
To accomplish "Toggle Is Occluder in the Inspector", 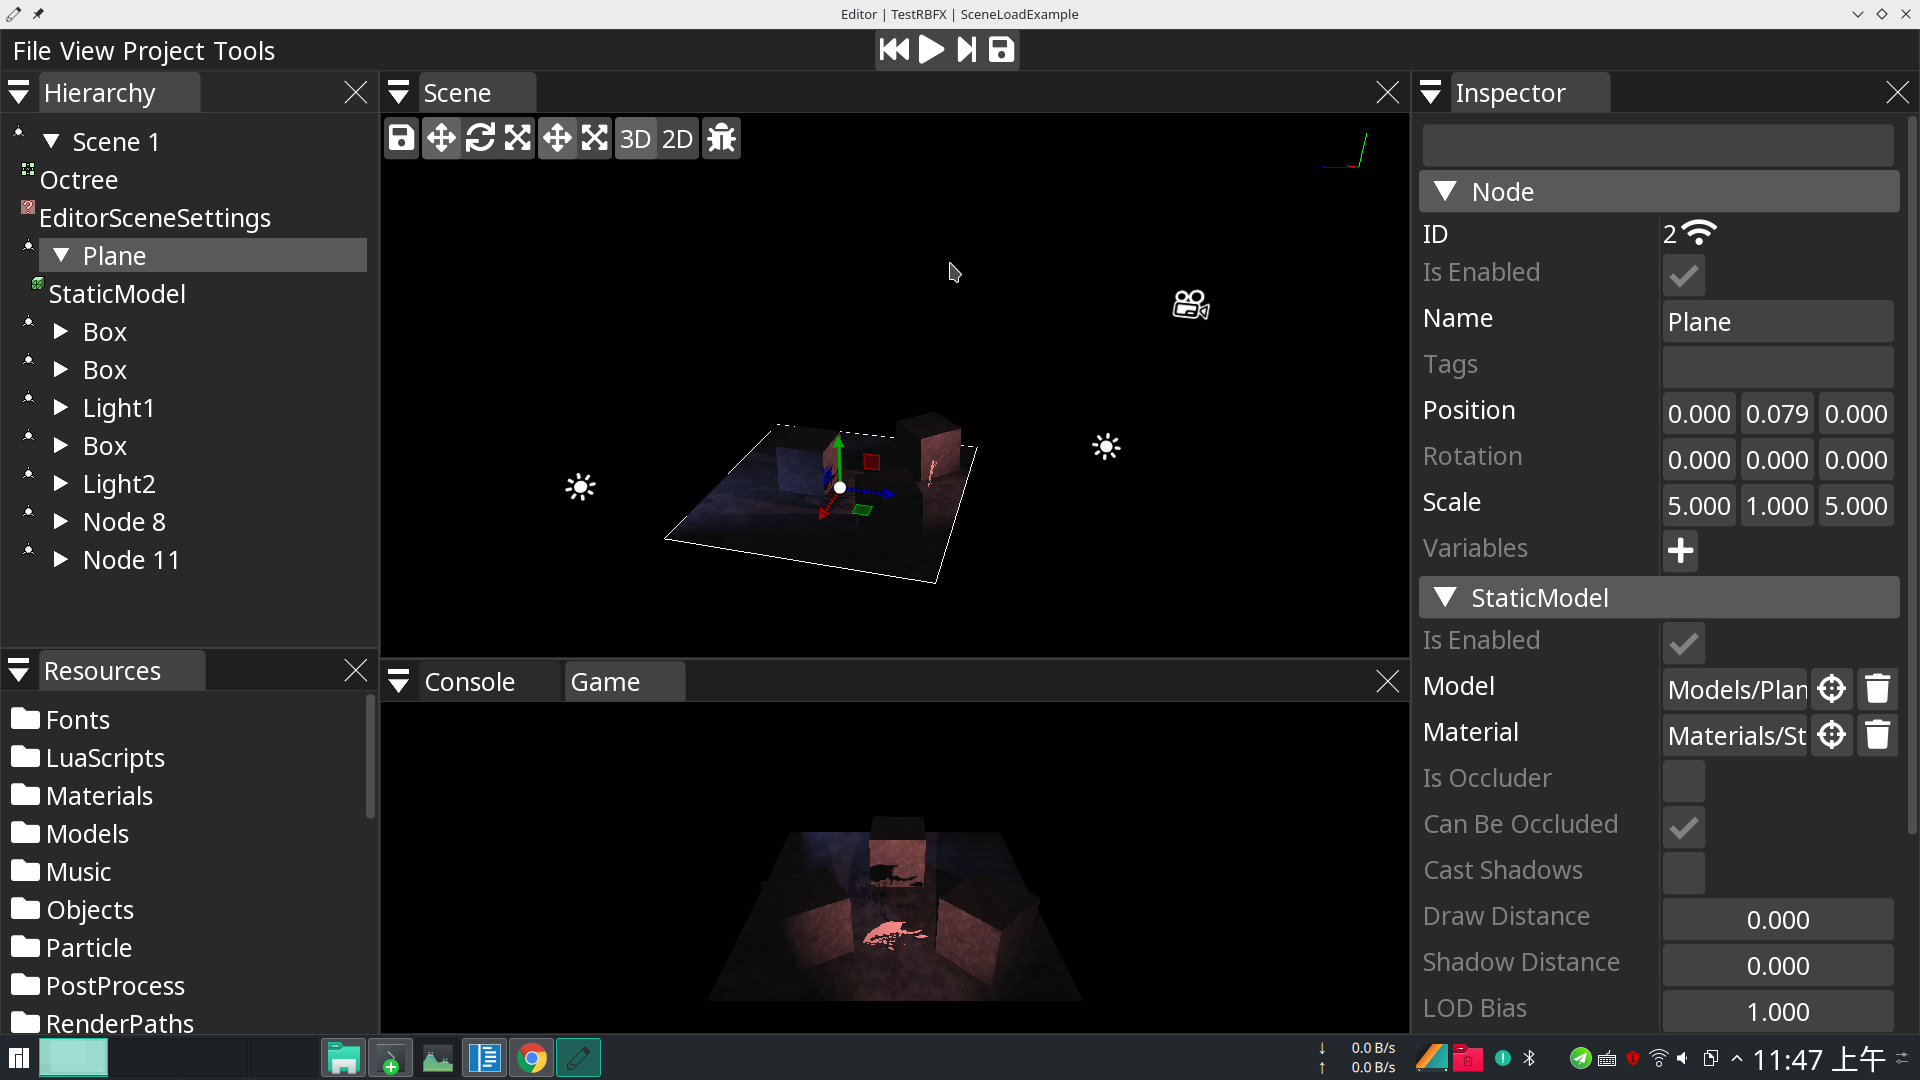I will click(x=1684, y=781).
